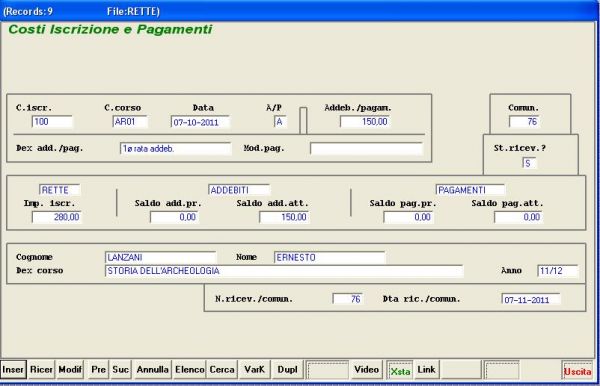Screen dimensions: 600x386
Task: Click the Costi Iscrizione e Pagamenti heading
Action: pos(110,29)
